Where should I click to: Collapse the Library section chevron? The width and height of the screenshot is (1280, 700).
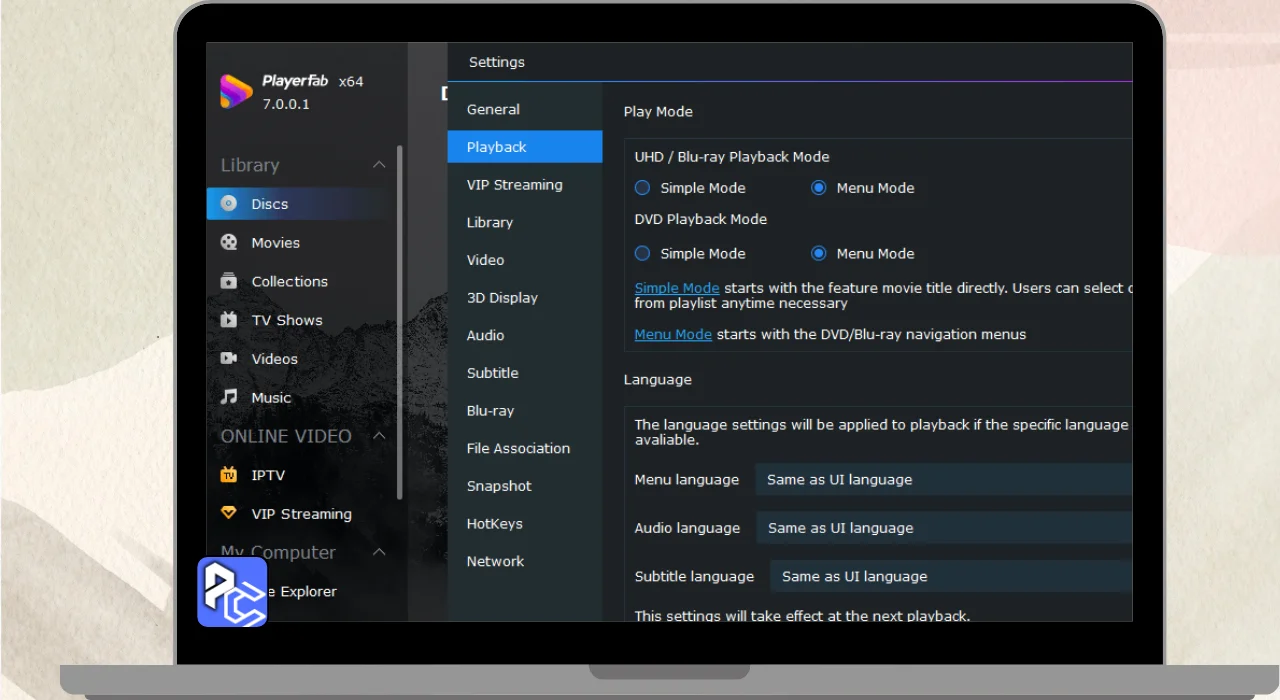[379, 165]
